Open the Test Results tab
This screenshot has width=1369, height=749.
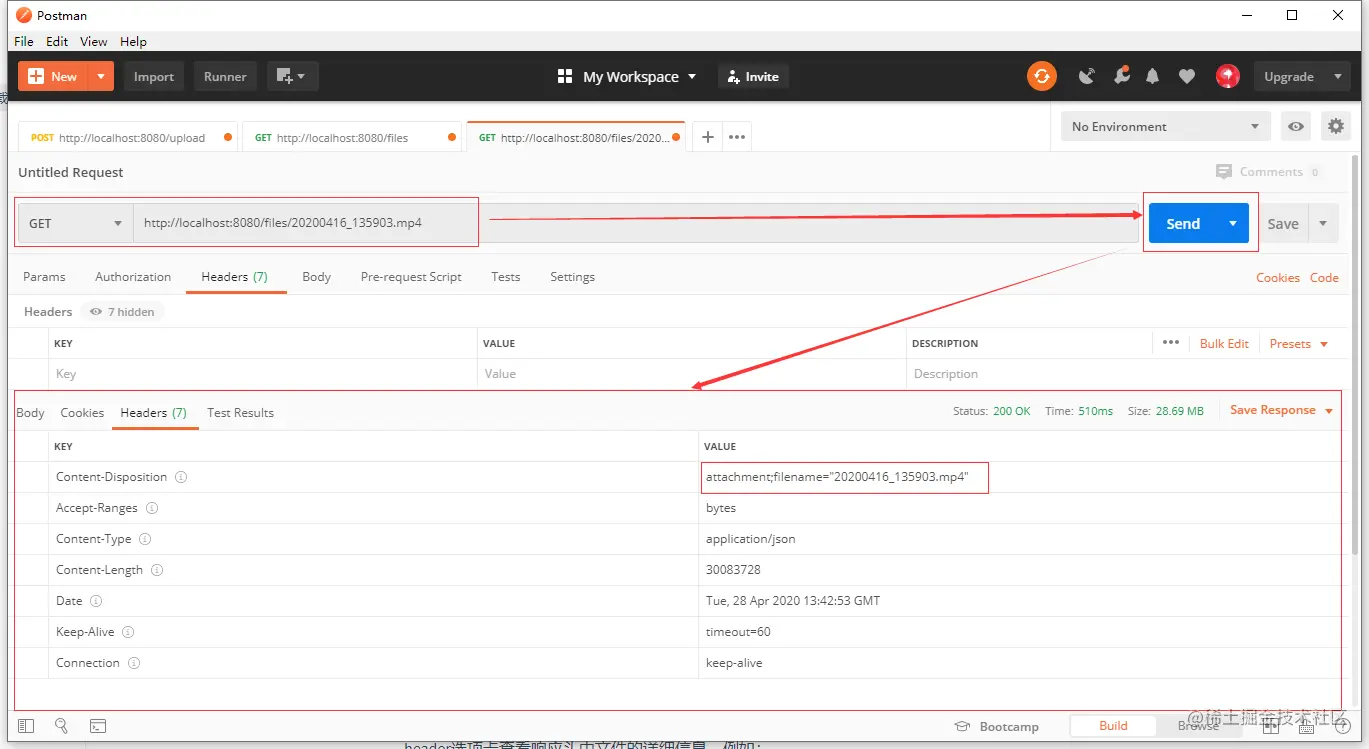coord(240,413)
